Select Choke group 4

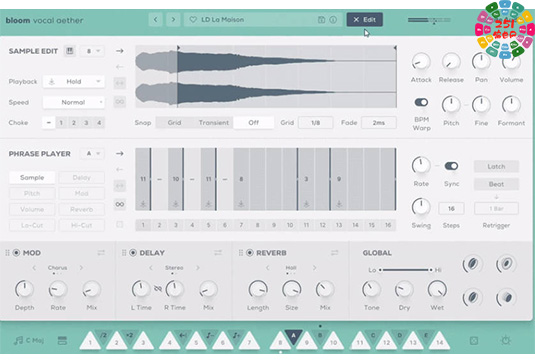[x=99, y=122]
